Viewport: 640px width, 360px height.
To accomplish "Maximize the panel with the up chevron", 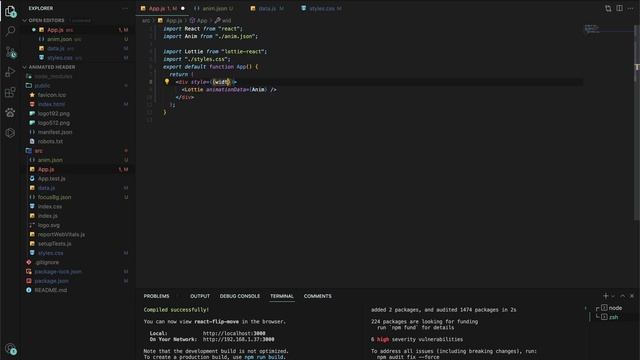I will [622, 296].
